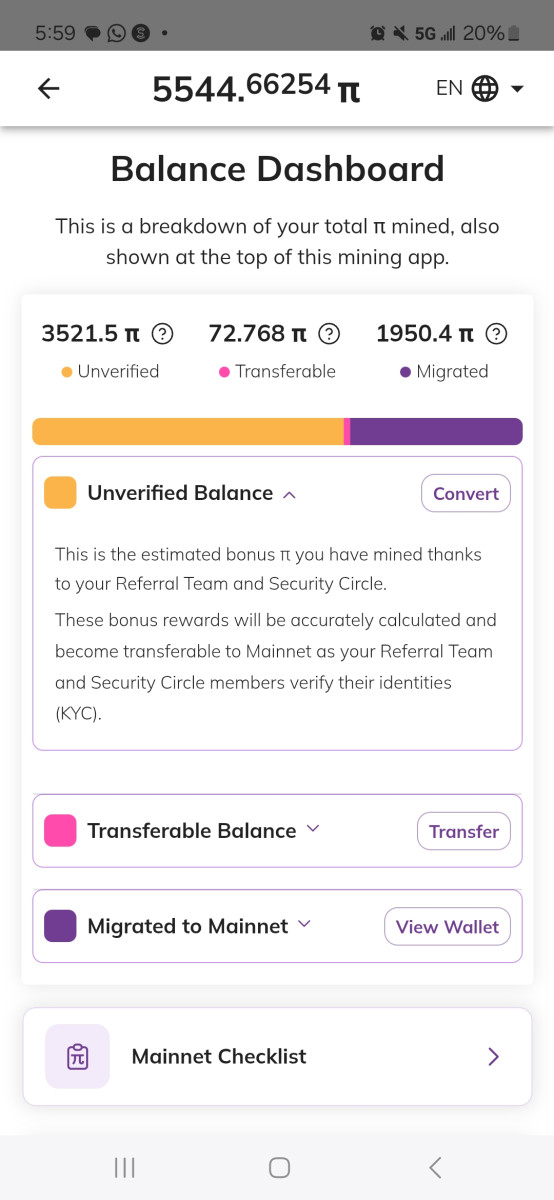Tap the Mainnet Checklist clipboard icon
This screenshot has width=554, height=1200.
(x=77, y=1056)
